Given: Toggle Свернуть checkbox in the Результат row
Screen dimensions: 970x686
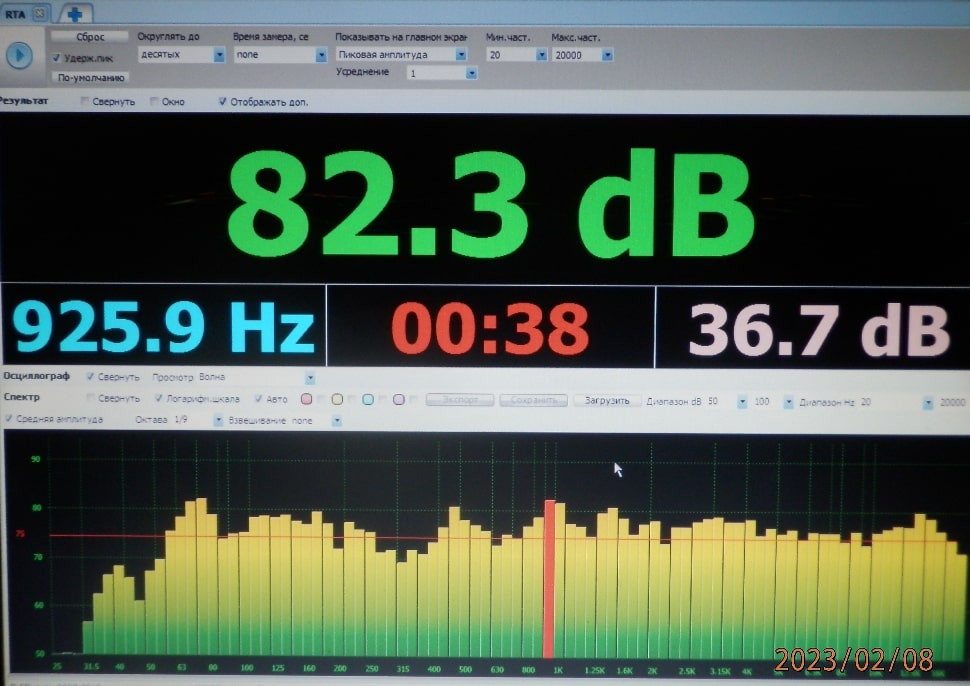Looking at the screenshot, I should coord(85,101).
